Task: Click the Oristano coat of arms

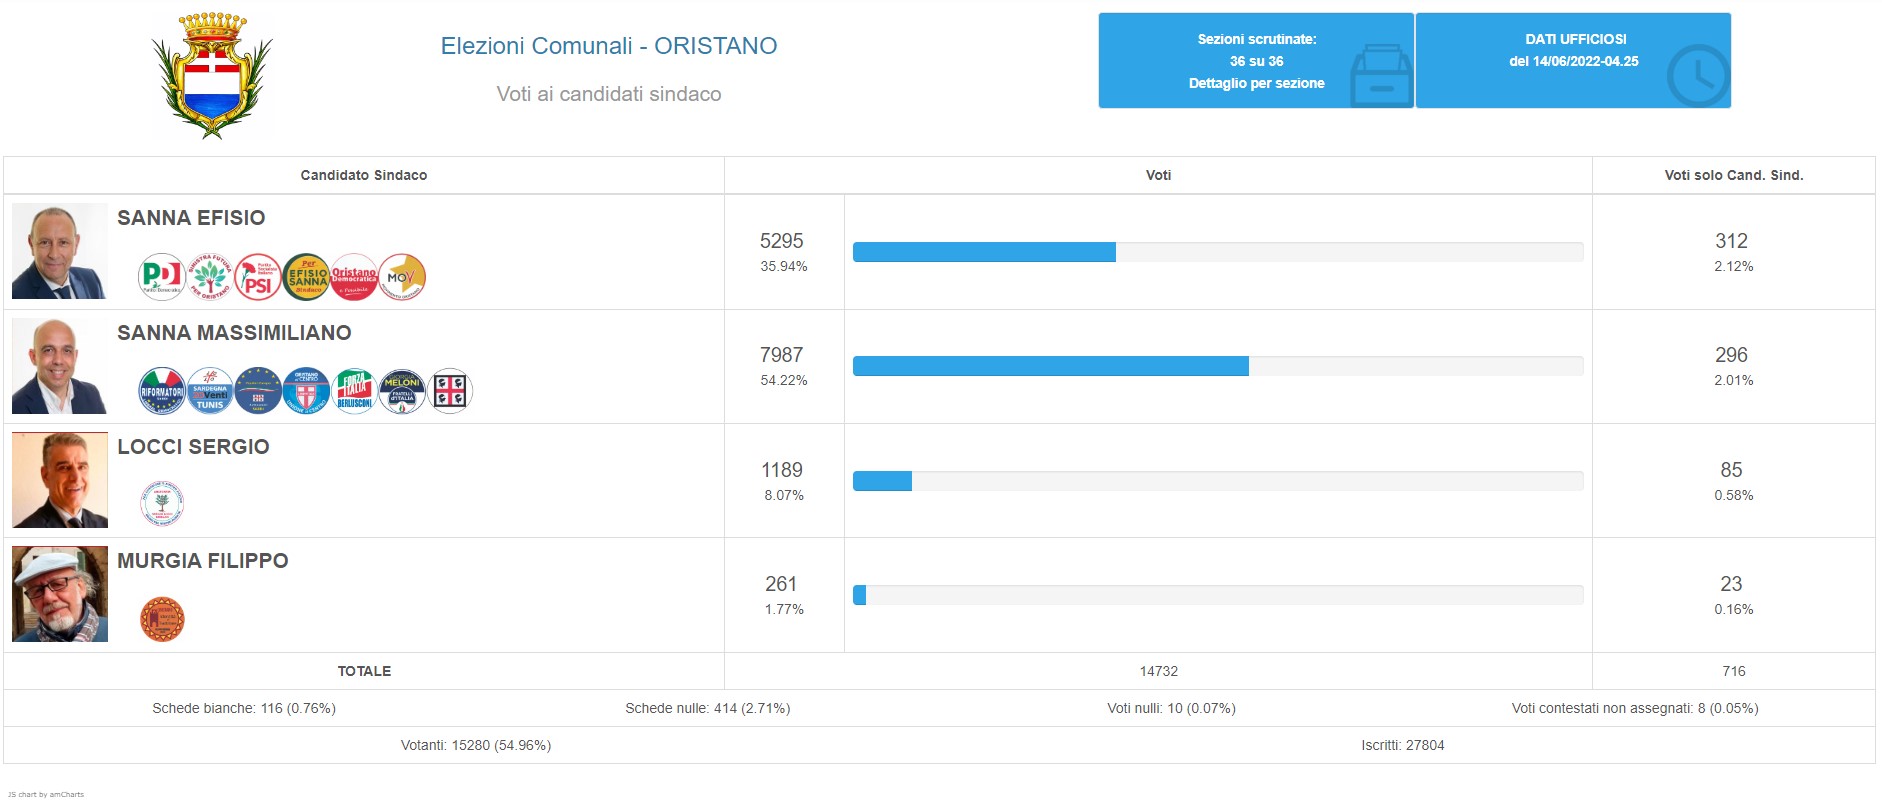Action: point(212,75)
